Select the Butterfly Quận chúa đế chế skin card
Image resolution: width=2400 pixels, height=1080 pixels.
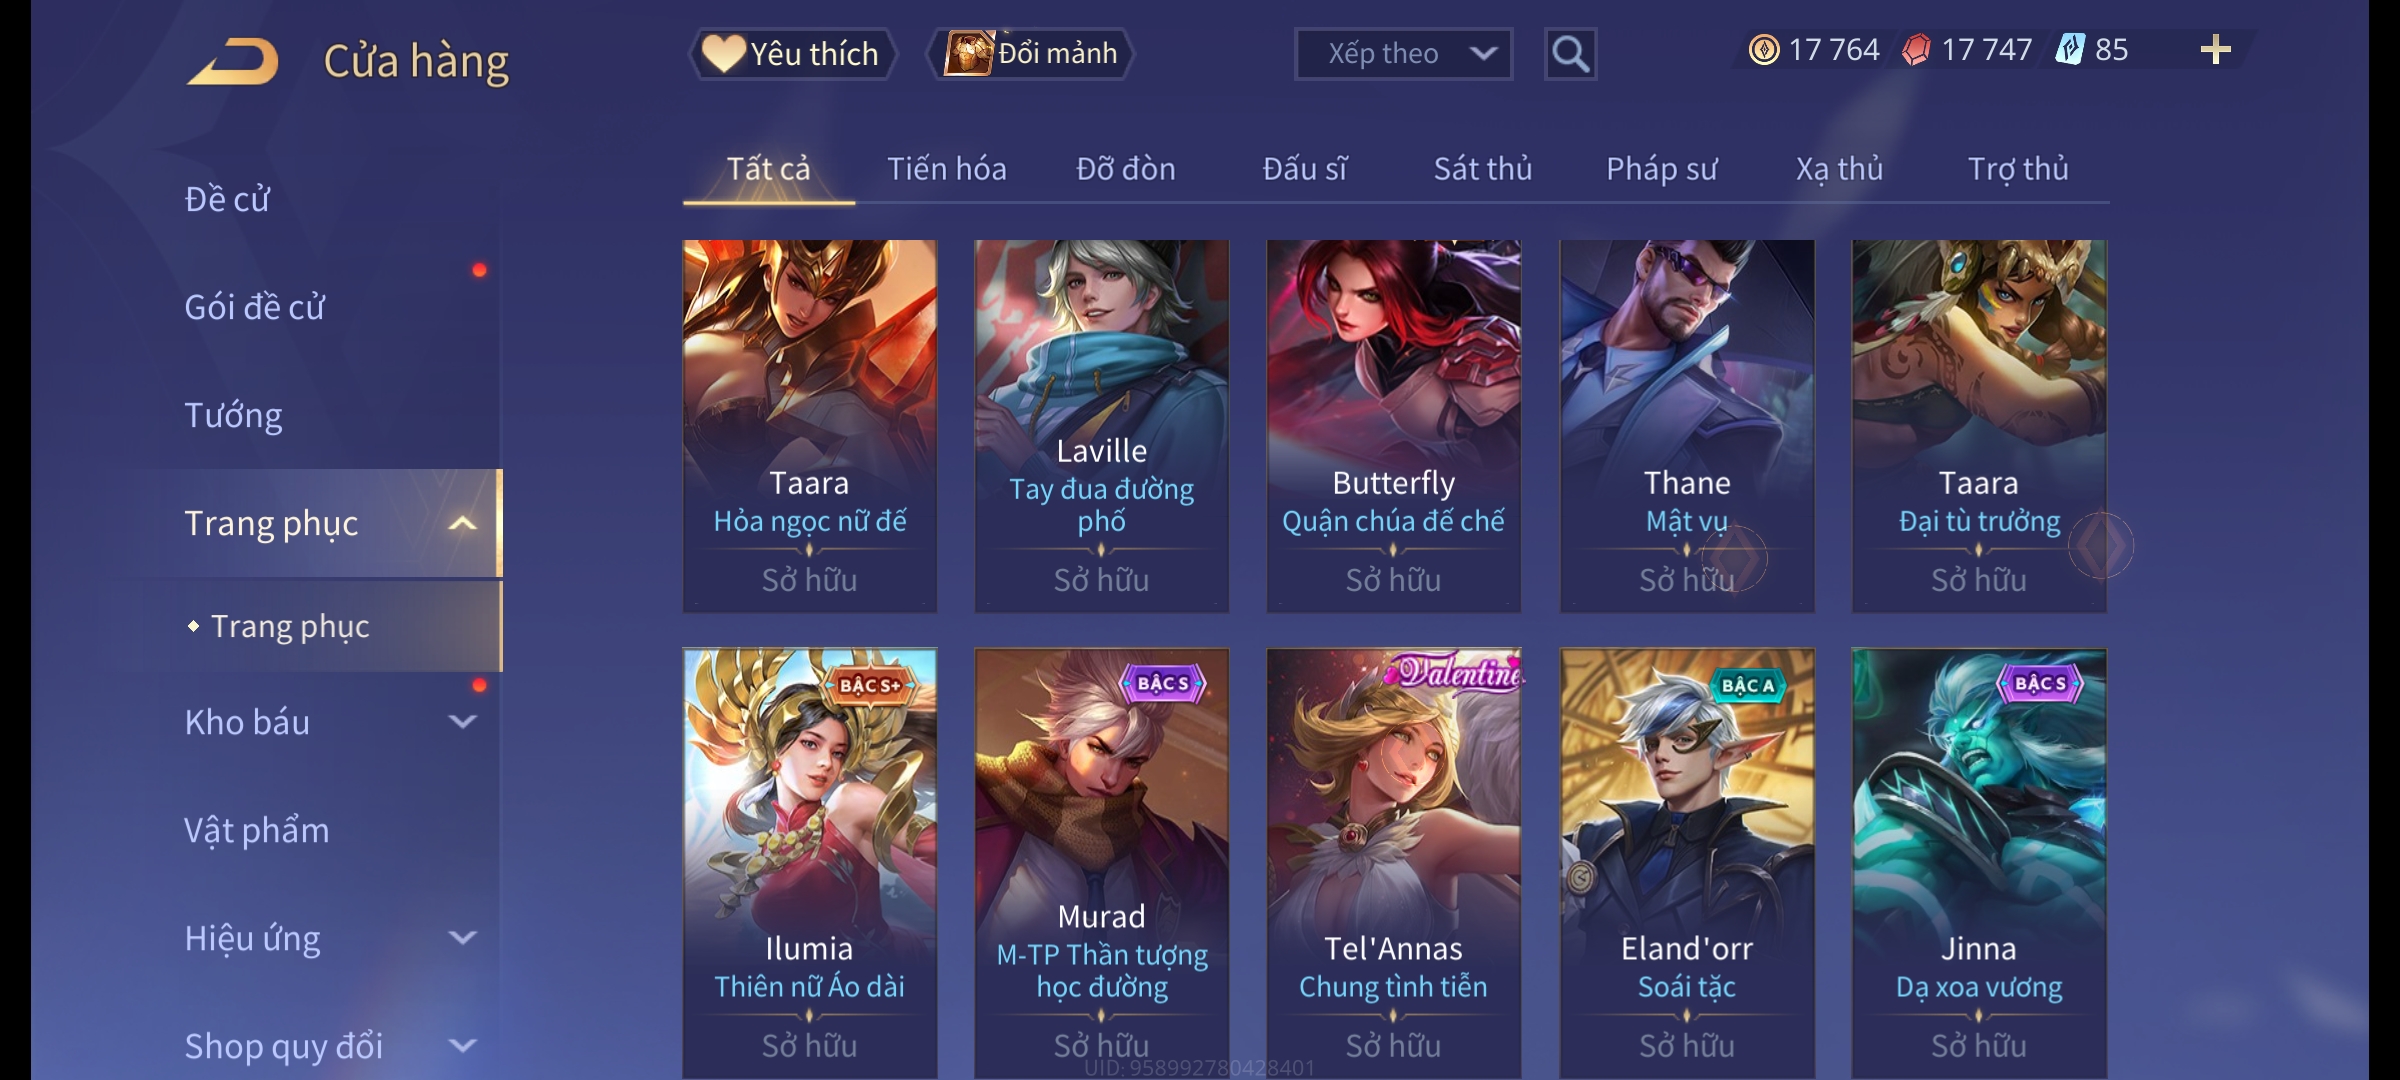click(1393, 426)
